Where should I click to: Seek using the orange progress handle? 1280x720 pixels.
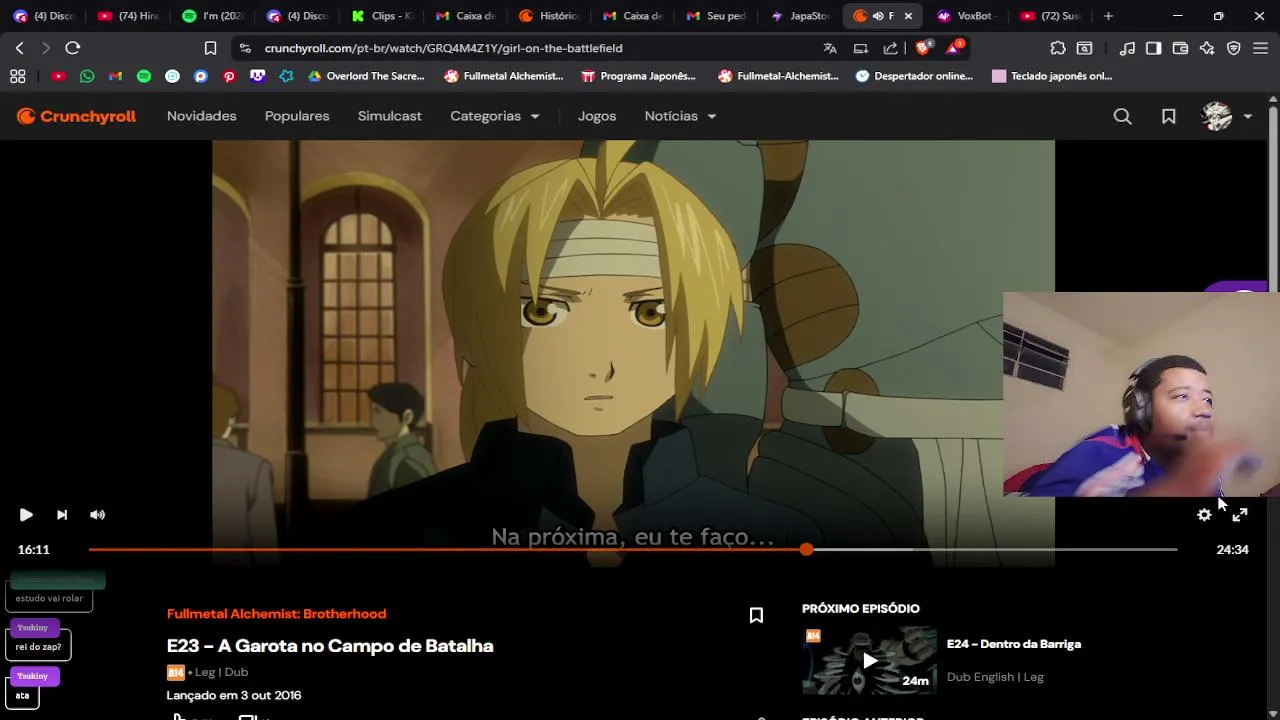point(807,549)
